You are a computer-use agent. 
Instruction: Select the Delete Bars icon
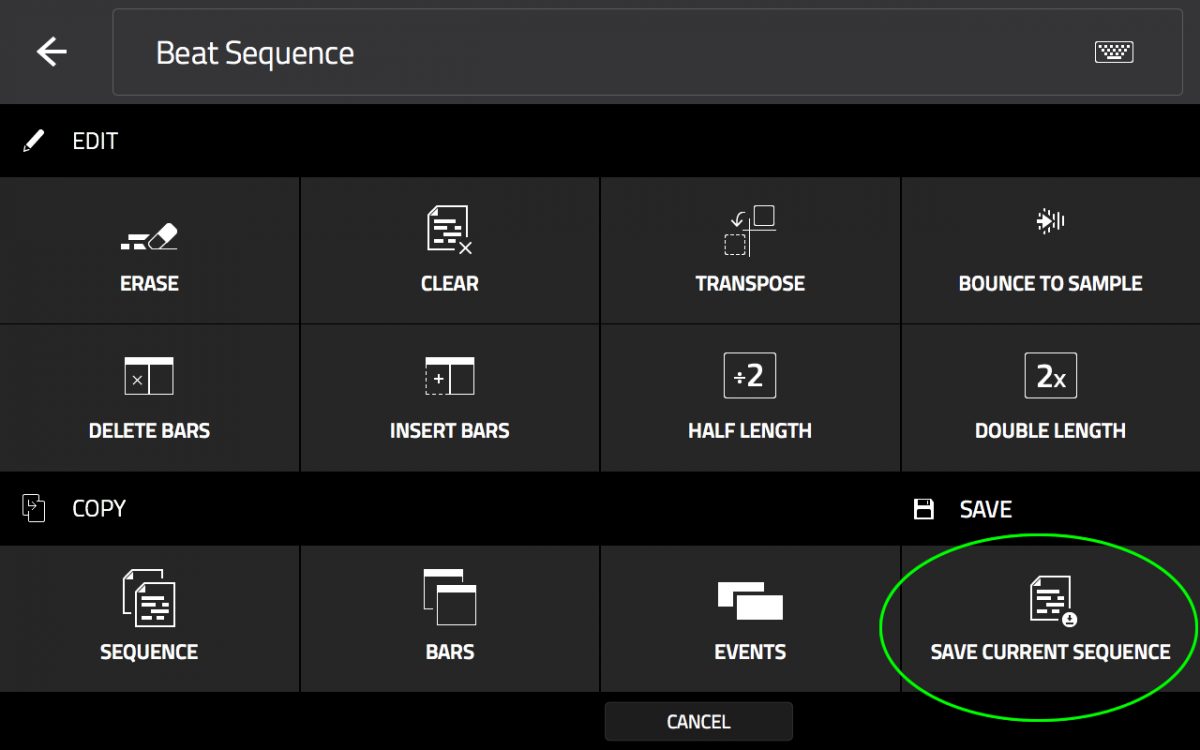pyautogui.click(x=149, y=376)
